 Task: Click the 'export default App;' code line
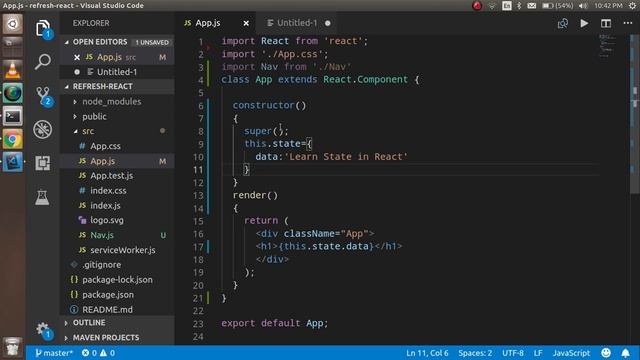(274, 323)
